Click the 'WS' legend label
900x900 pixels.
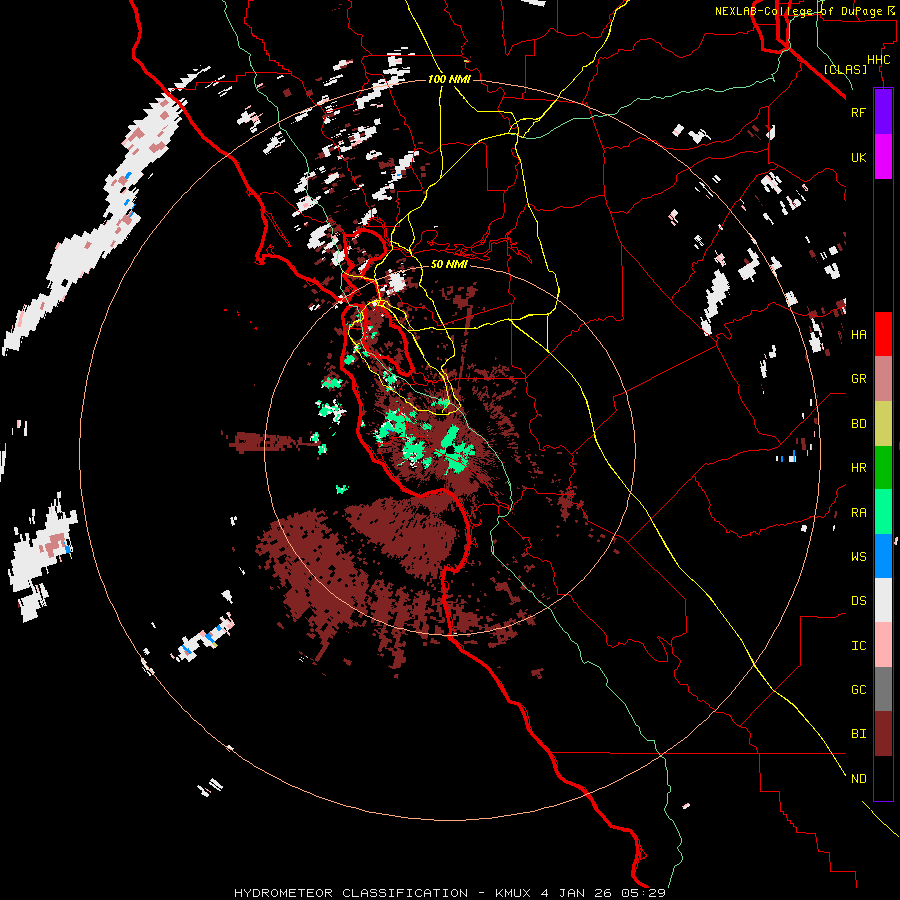click(x=858, y=556)
